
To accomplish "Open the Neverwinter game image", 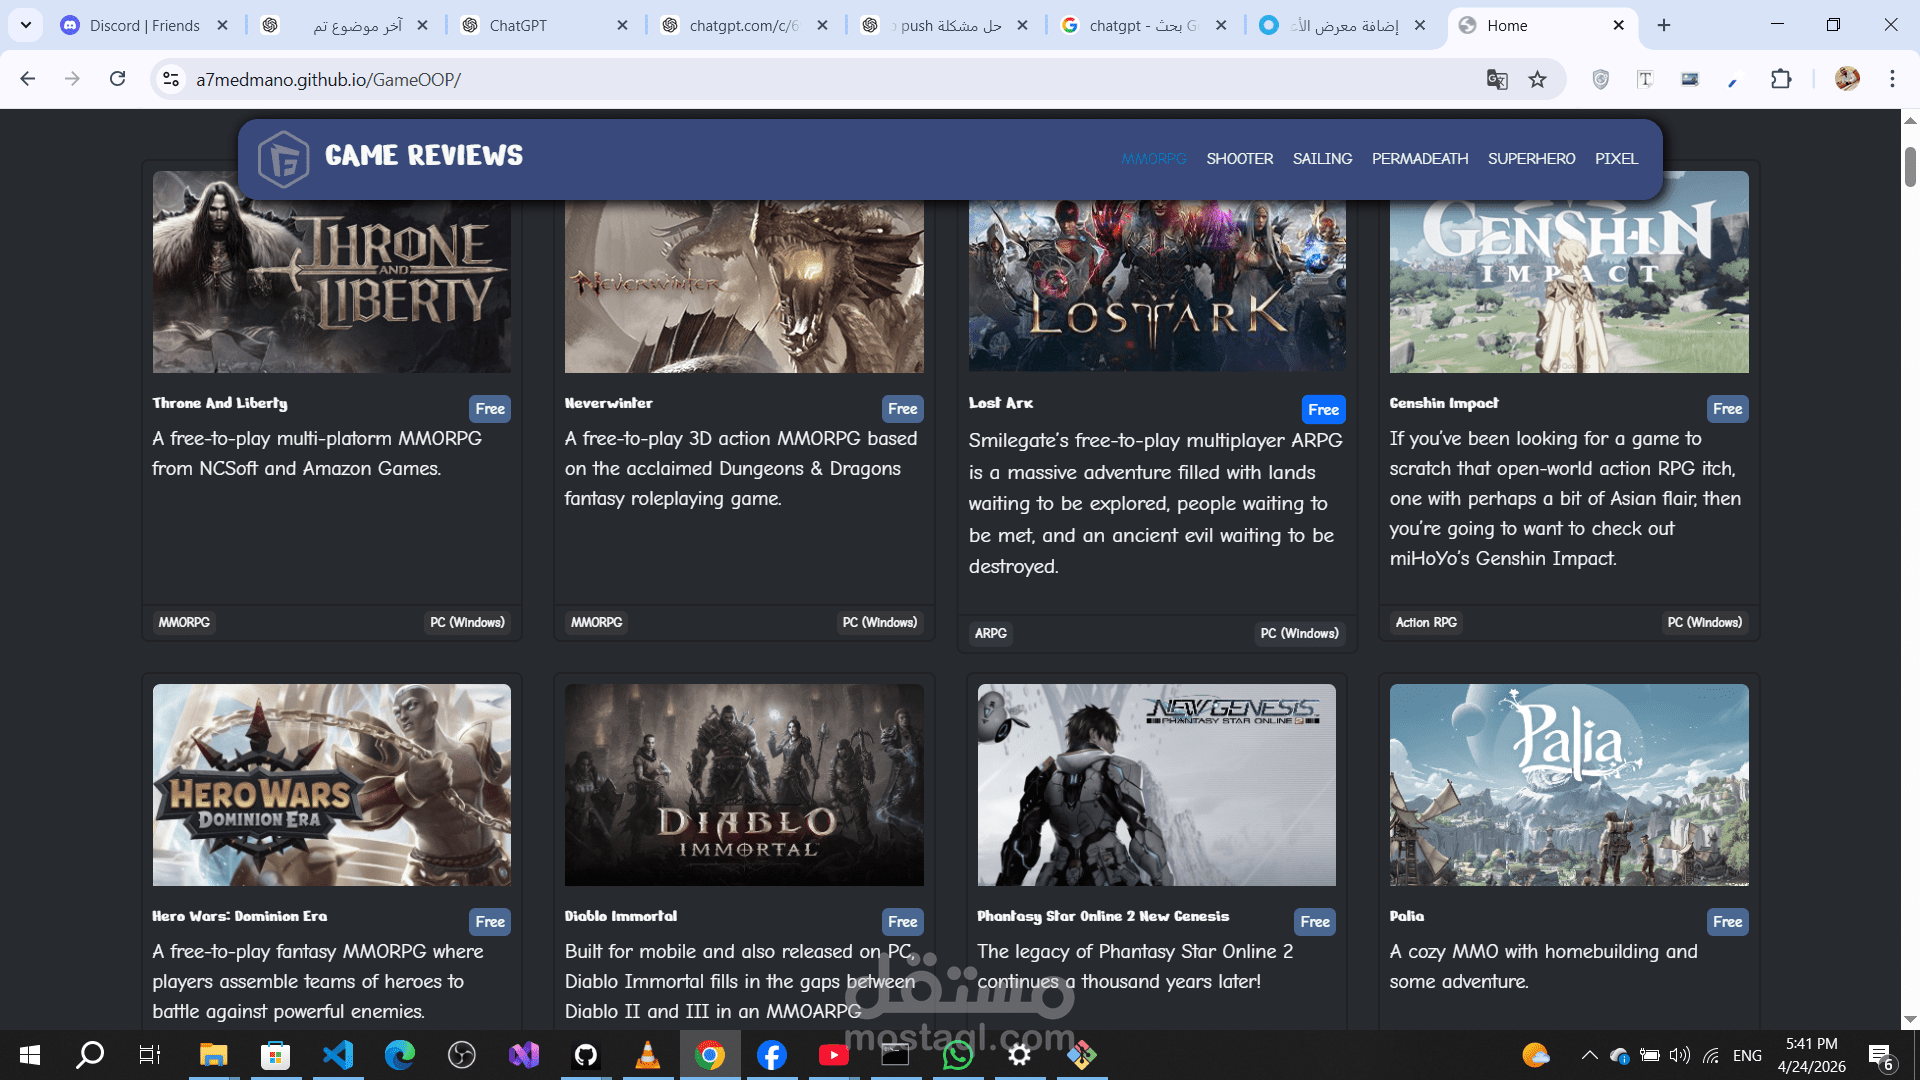I will click(744, 286).
